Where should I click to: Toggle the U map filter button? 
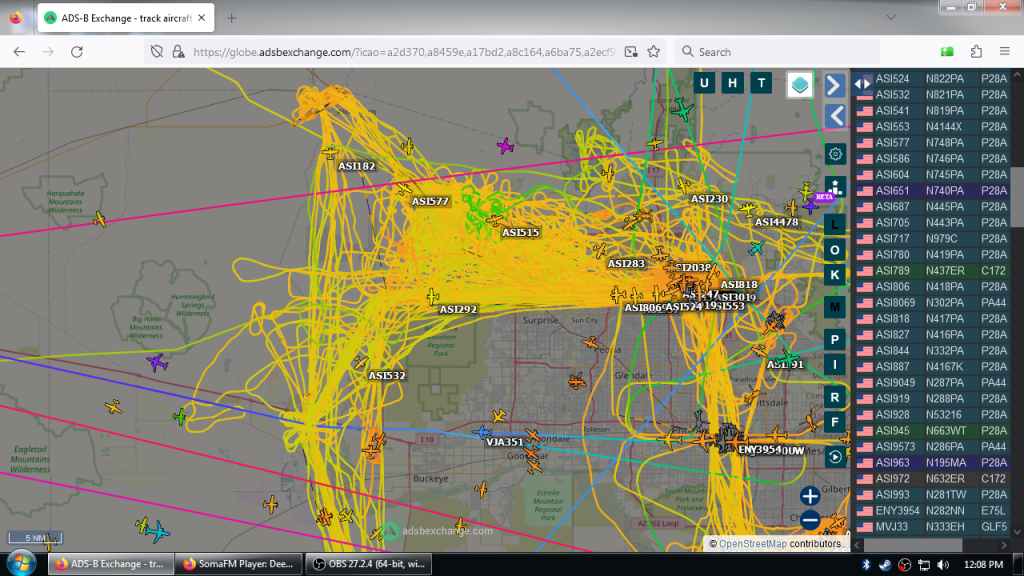[704, 83]
